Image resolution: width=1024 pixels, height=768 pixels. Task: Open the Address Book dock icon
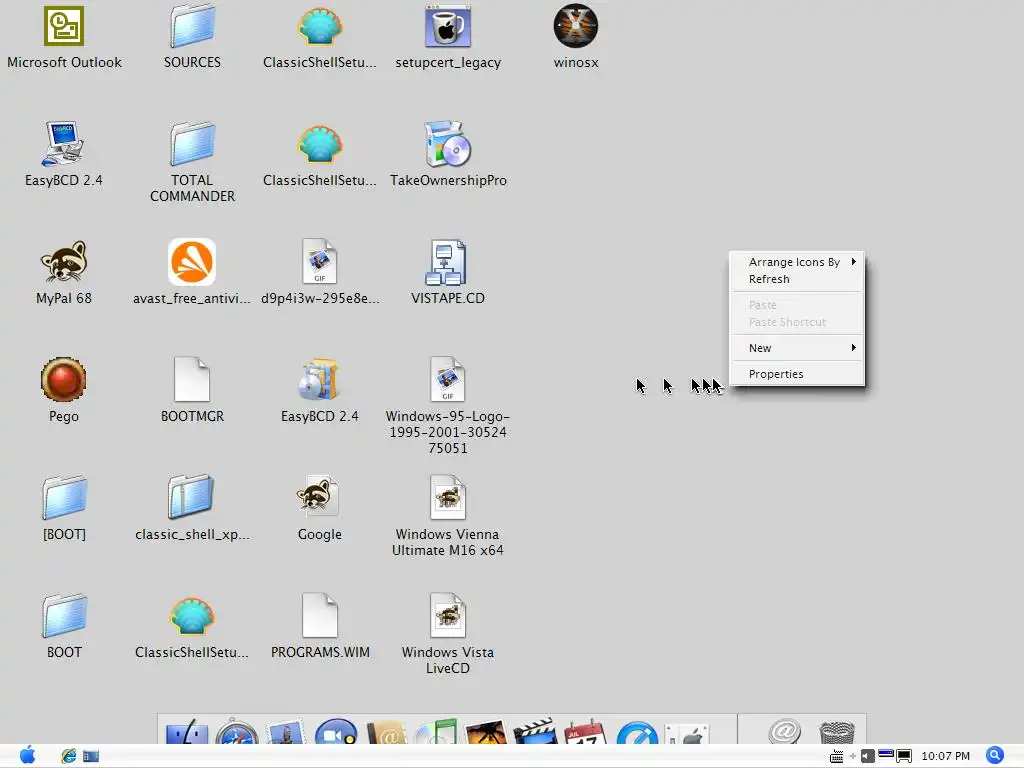click(x=386, y=733)
